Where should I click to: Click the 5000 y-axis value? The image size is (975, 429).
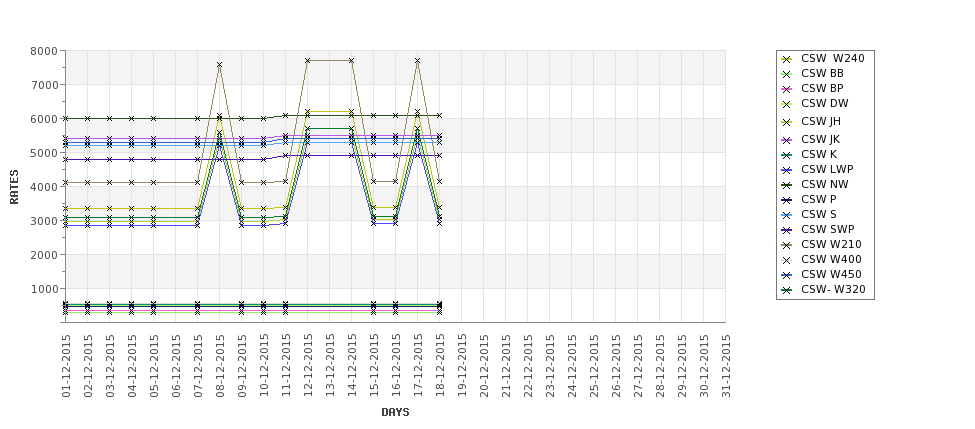[x=44, y=153]
